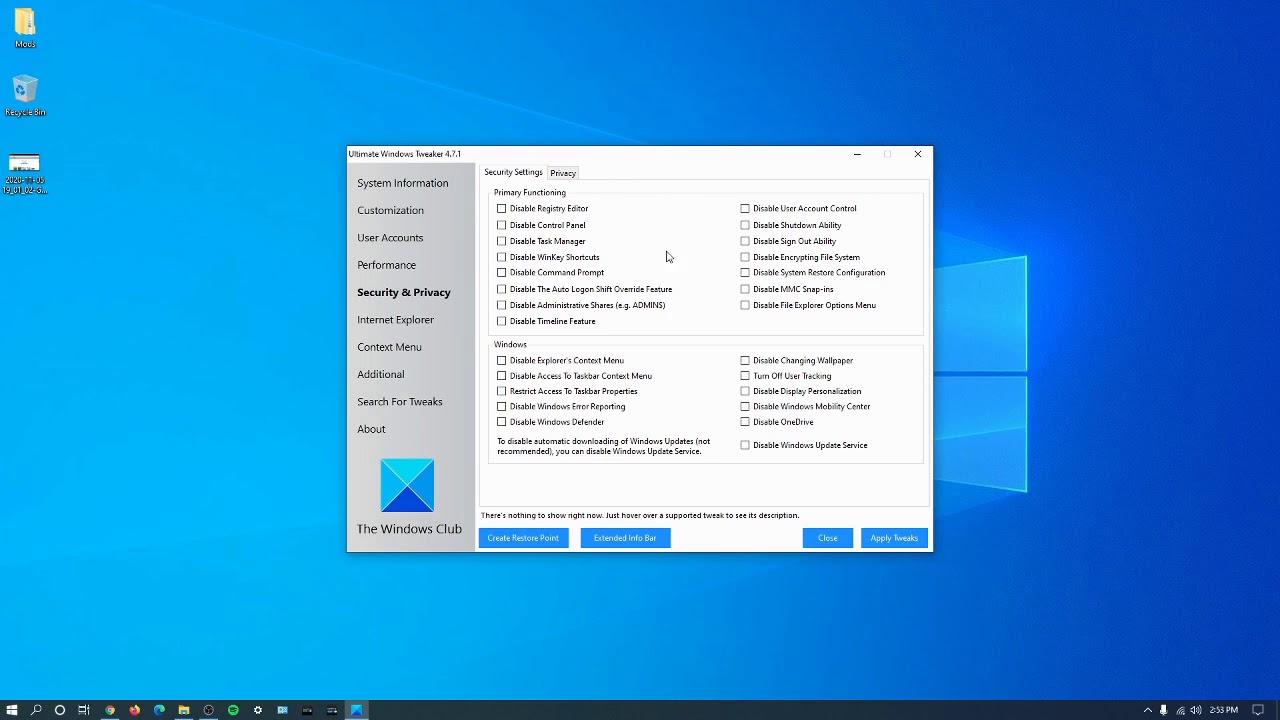1280x720 pixels.
Task: Open the Windows Start menu
Action: pyautogui.click(x=12, y=710)
